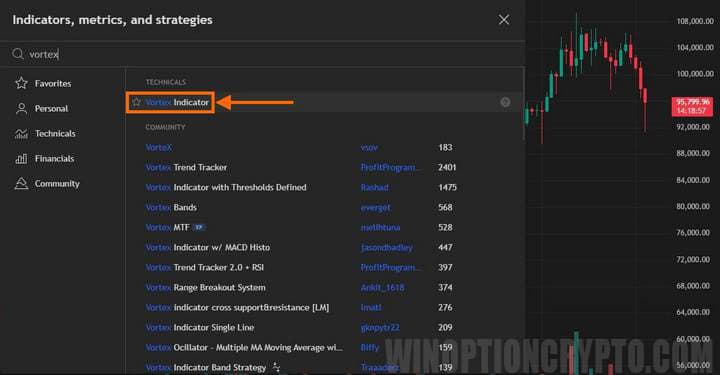Add Vortex MTF script
Screen dimensions: 720x375
[167, 227]
